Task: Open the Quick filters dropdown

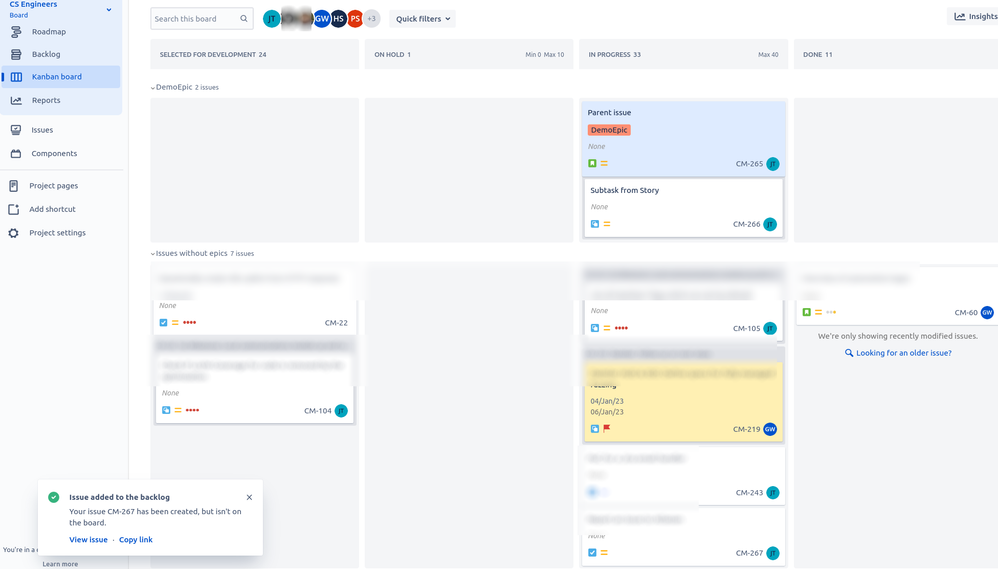Action: [423, 18]
